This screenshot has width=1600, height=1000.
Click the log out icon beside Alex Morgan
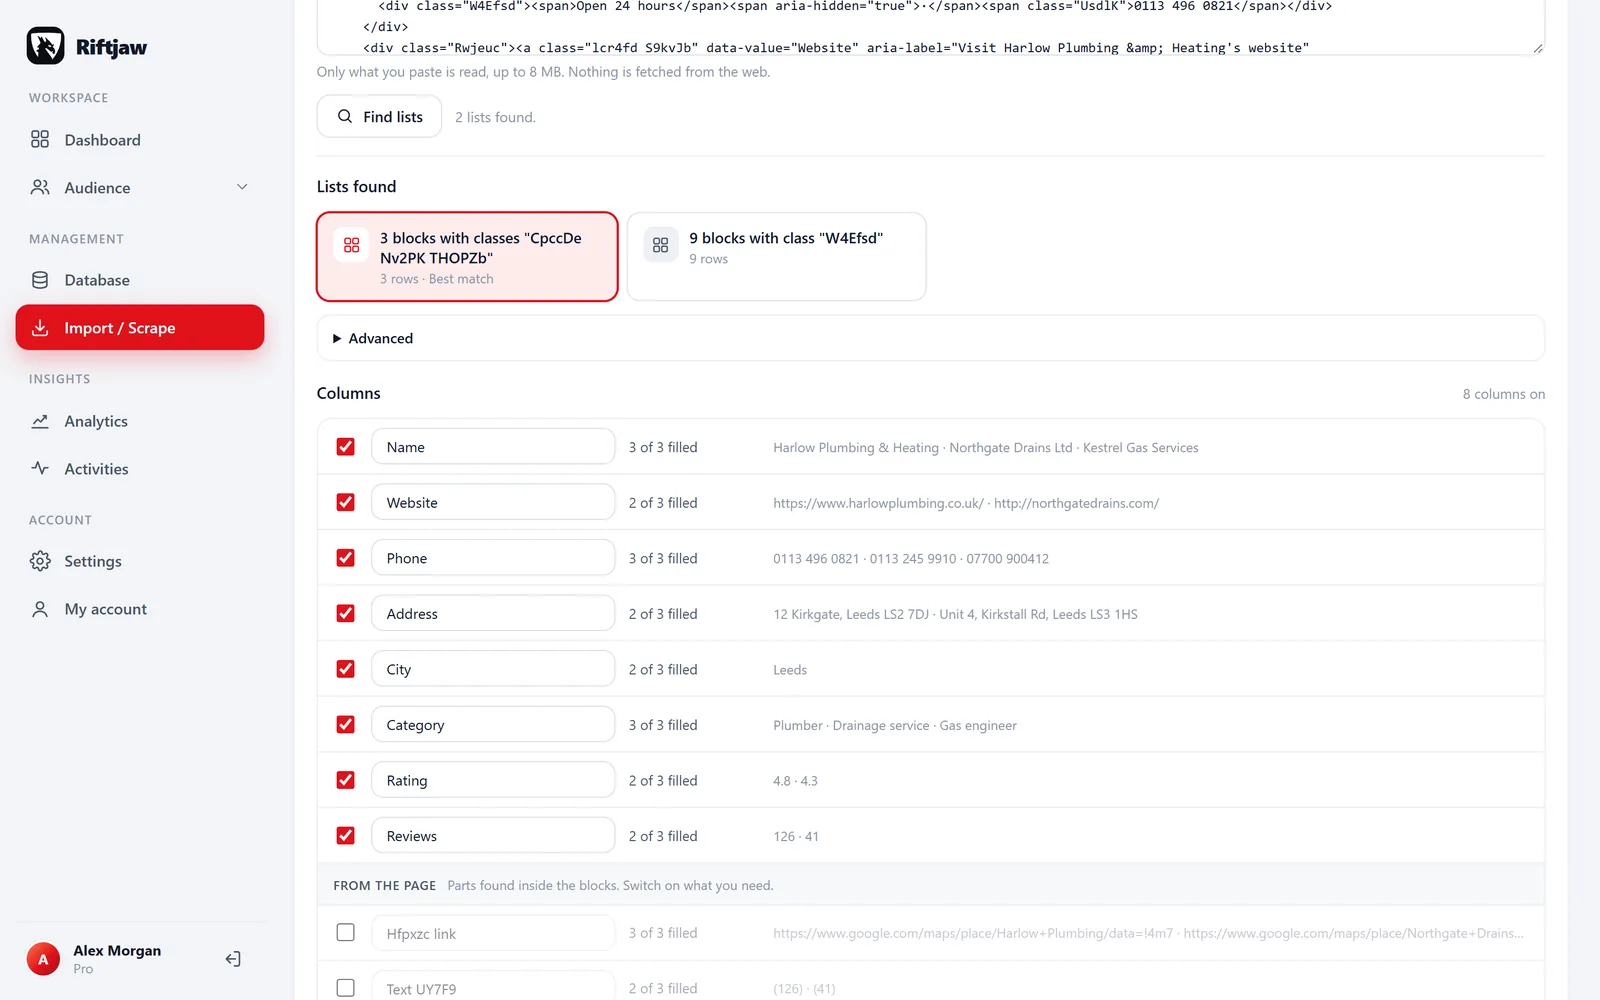point(233,959)
